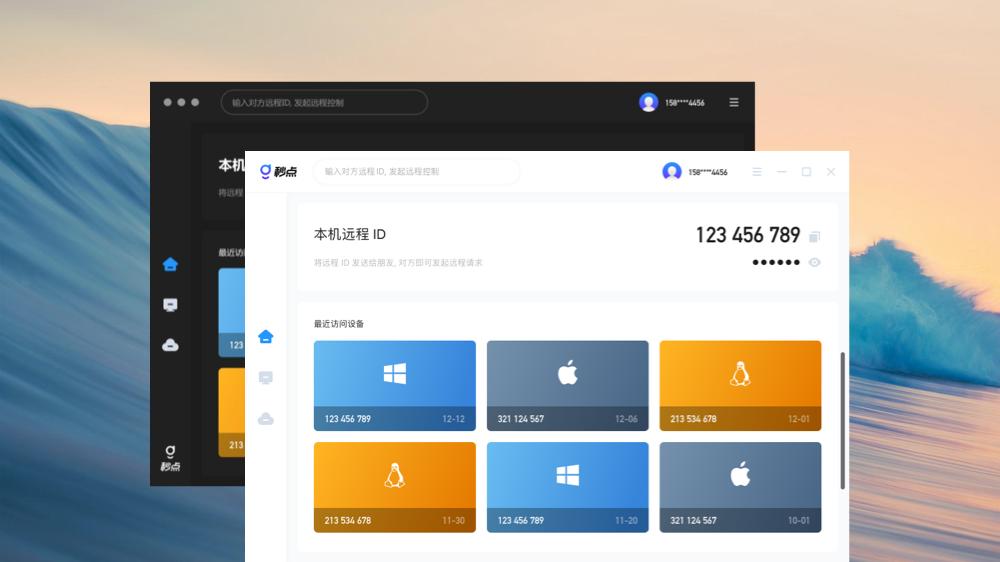
Task: Click the 秒点 logo in the light window header
Action: point(278,172)
